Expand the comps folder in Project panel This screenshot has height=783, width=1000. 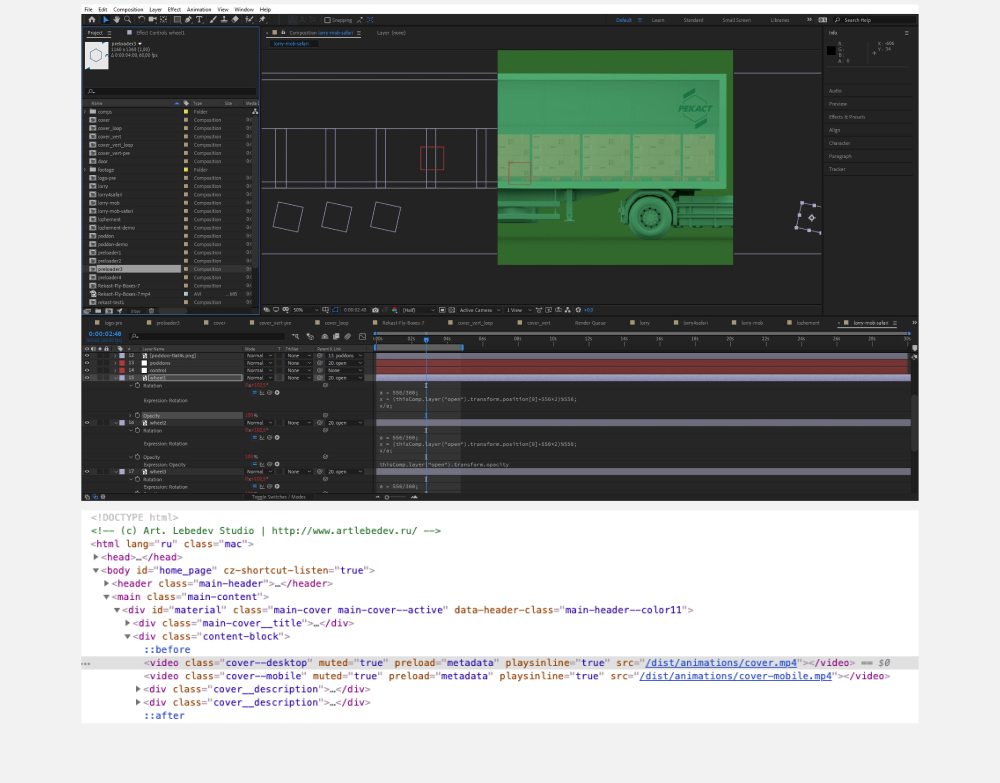pyautogui.click(x=86, y=112)
